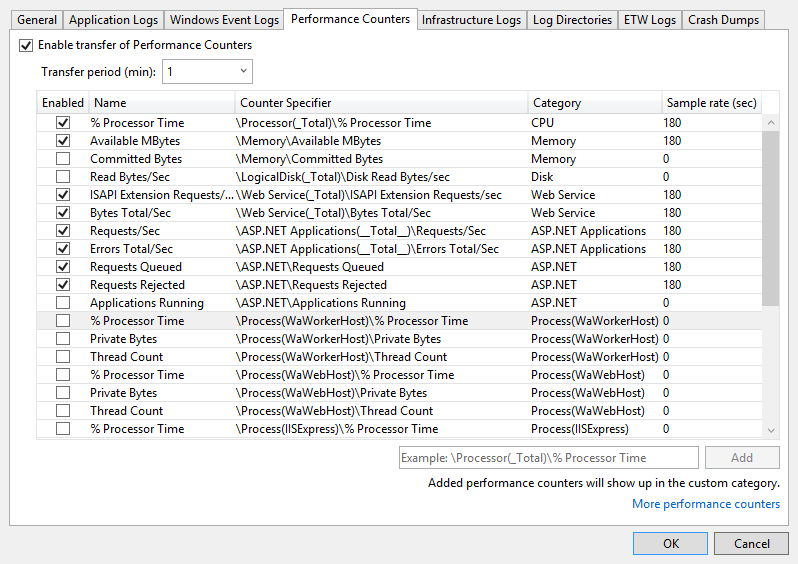The height and width of the screenshot is (564, 798).
Task: Switch to the General tab
Action: [x=37, y=20]
